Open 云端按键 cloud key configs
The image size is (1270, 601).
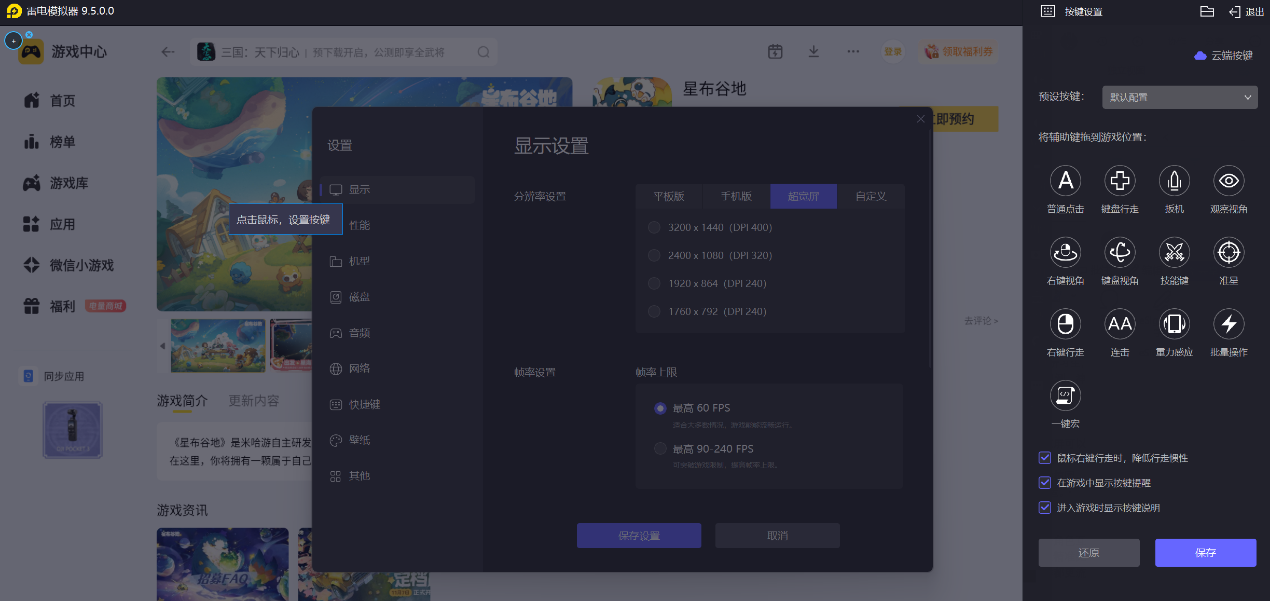pyautogui.click(x=1223, y=56)
